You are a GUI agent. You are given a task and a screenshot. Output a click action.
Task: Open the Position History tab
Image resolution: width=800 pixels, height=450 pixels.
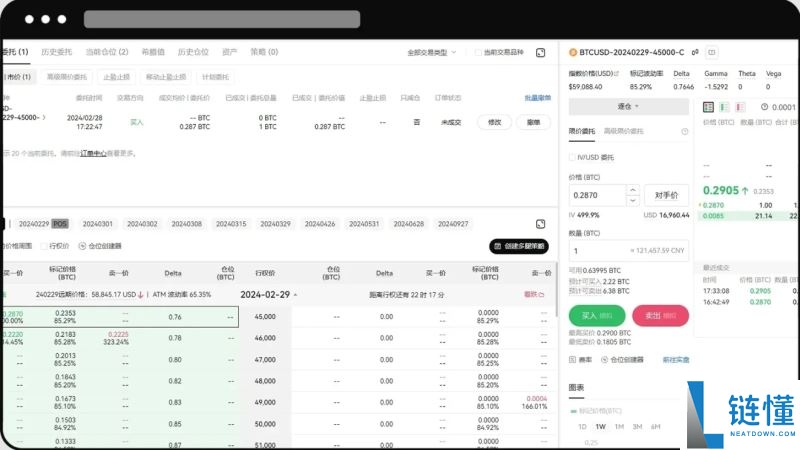193,52
